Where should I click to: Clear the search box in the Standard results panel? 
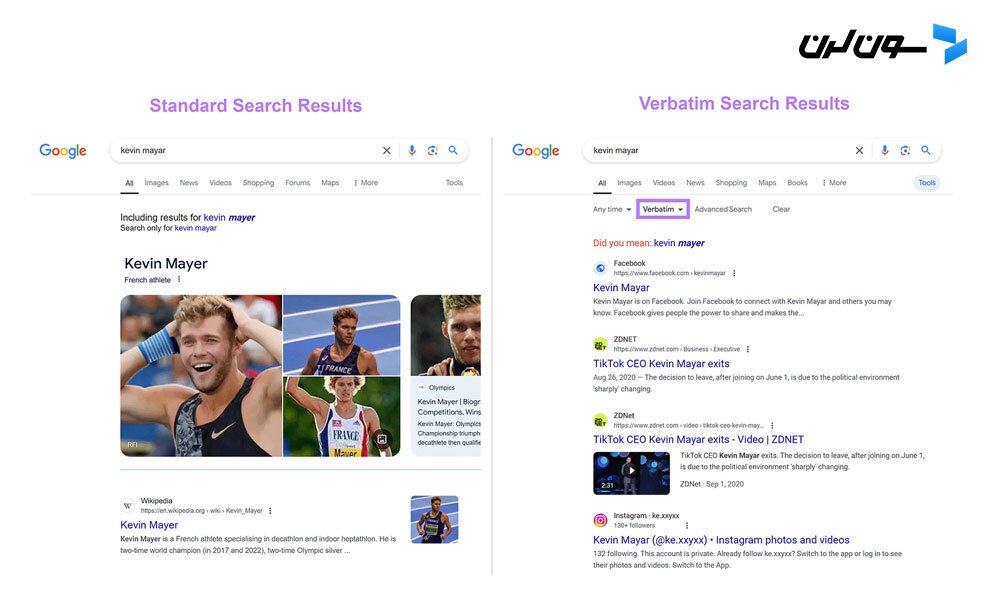click(x=386, y=150)
